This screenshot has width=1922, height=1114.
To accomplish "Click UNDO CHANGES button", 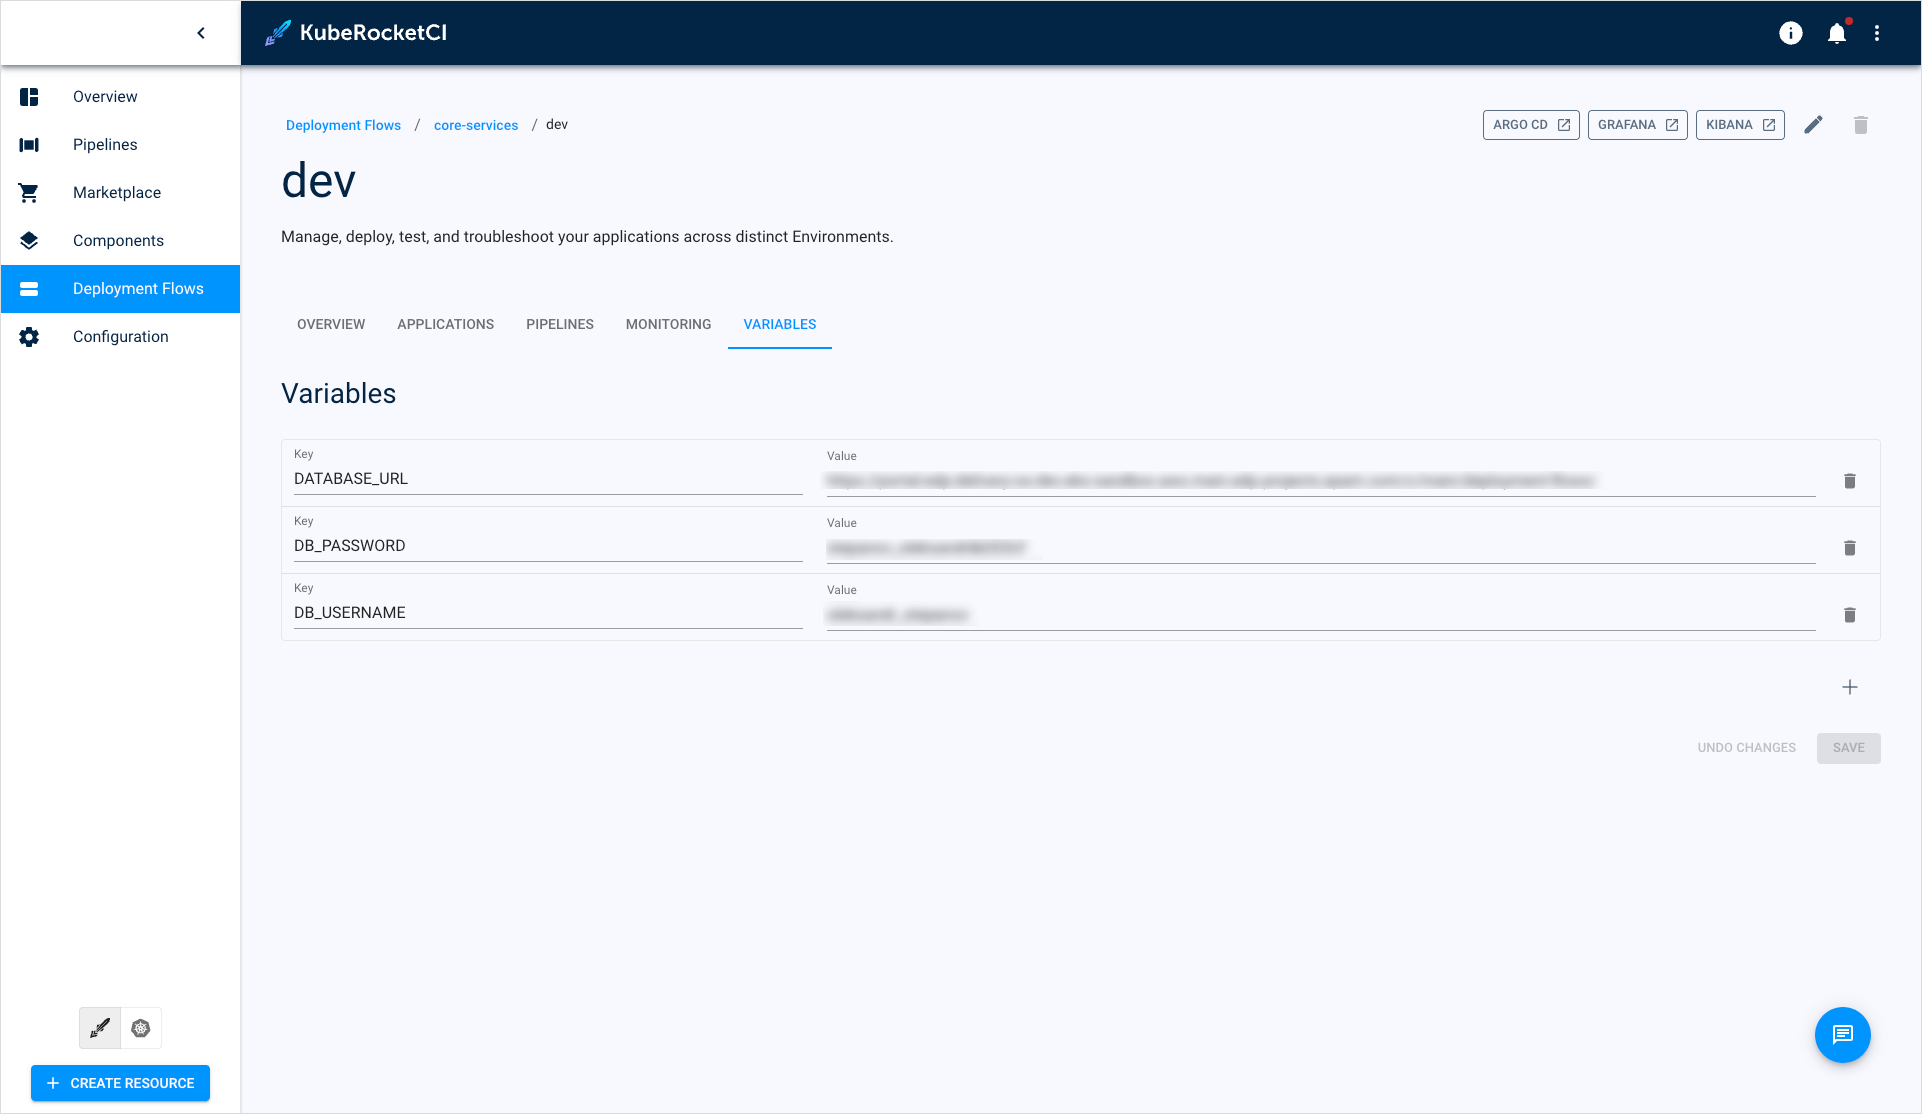I will (1746, 748).
